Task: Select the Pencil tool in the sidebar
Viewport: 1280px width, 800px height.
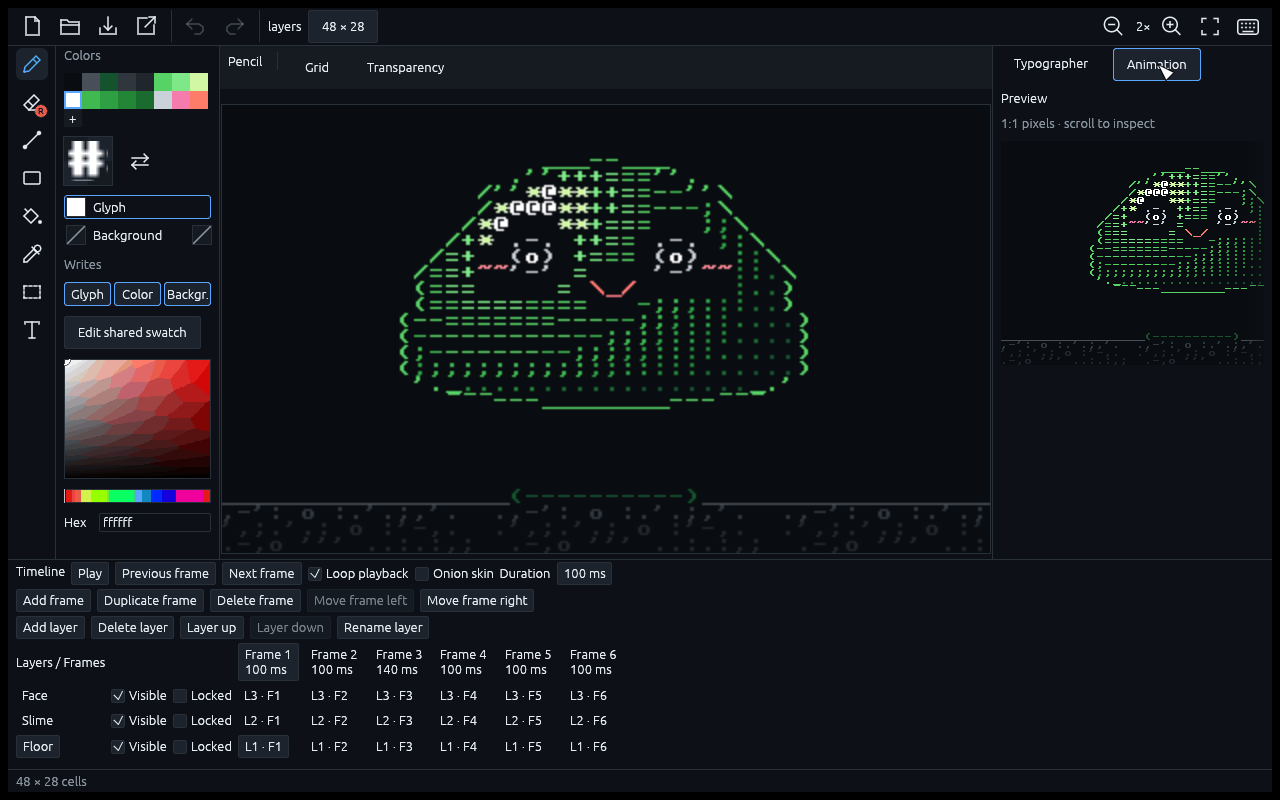Action: point(32,64)
